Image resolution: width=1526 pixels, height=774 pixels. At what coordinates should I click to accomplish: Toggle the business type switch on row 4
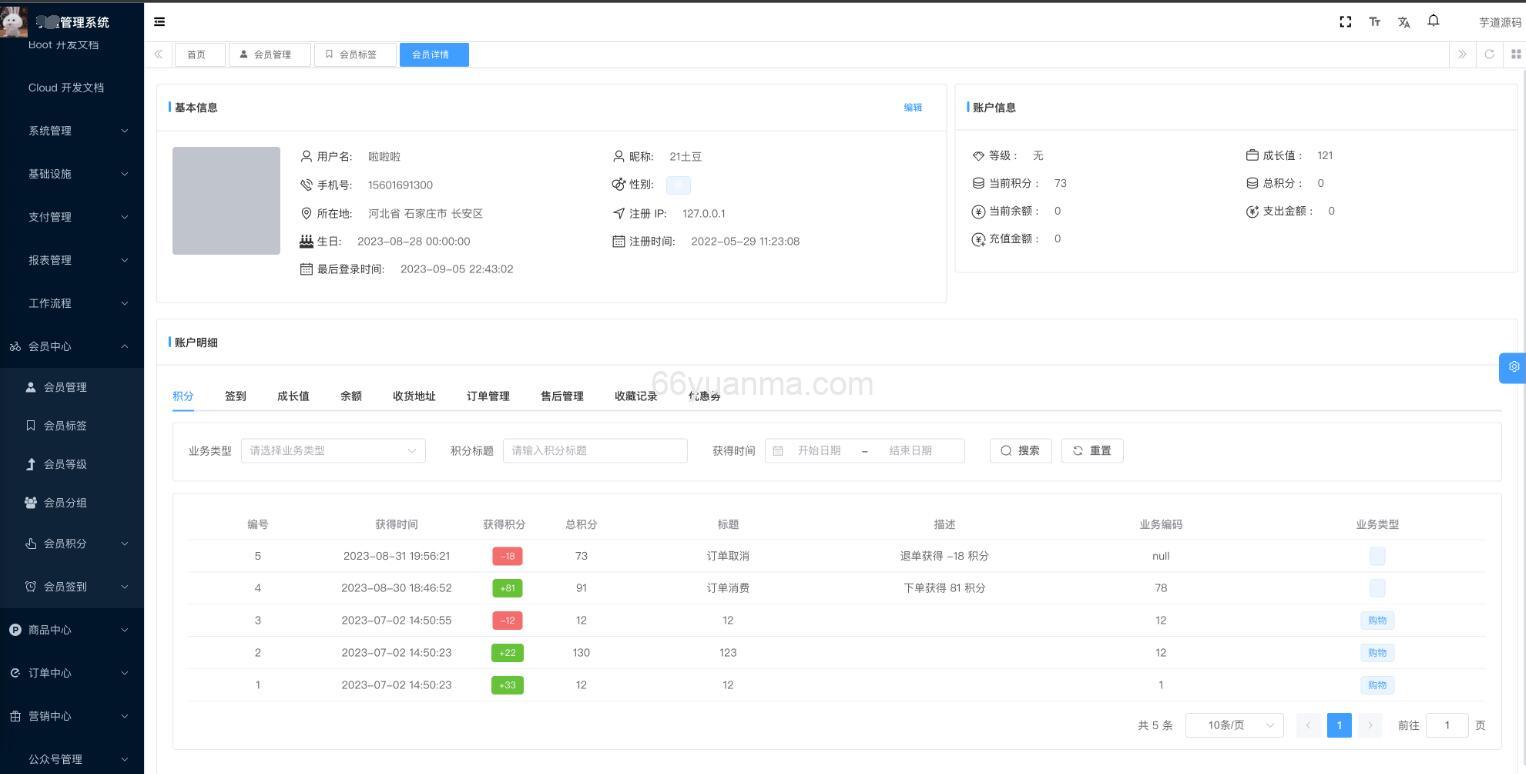click(1377, 588)
